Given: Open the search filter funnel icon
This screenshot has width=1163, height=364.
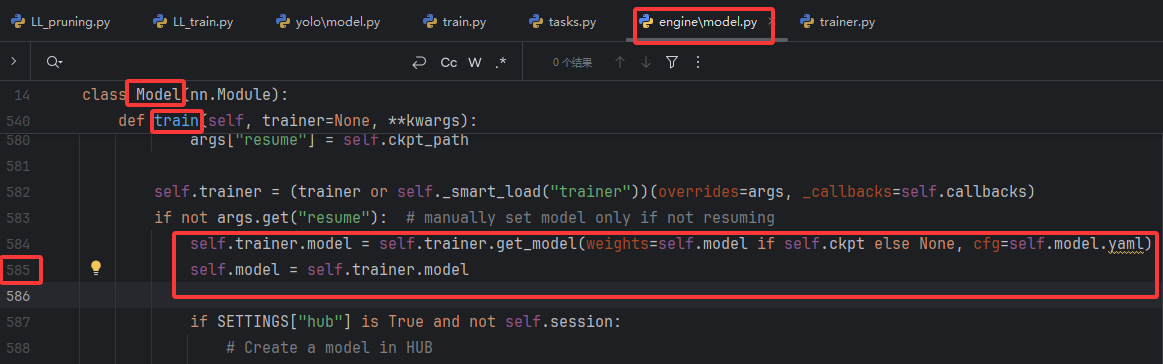Looking at the screenshot, I should click(672, 62).
